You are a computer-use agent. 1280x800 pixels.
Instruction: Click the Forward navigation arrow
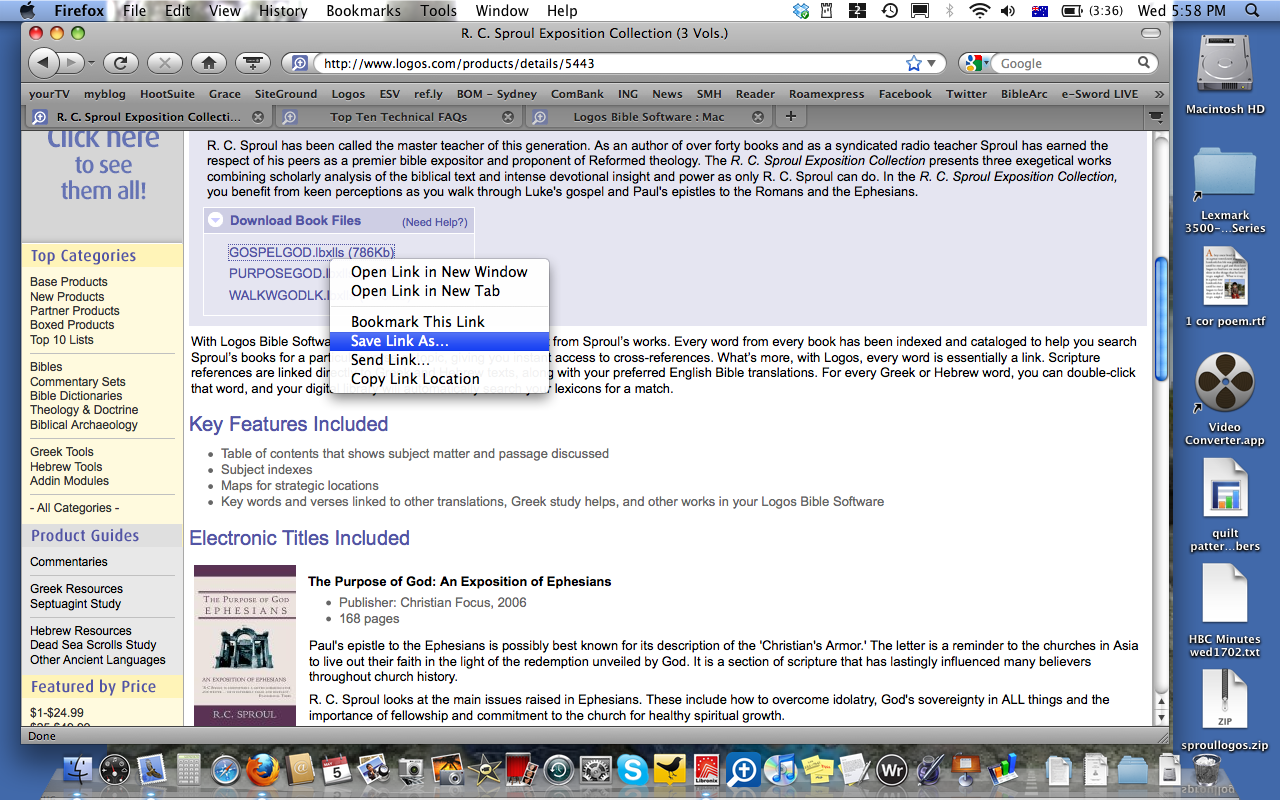[73, 63]
